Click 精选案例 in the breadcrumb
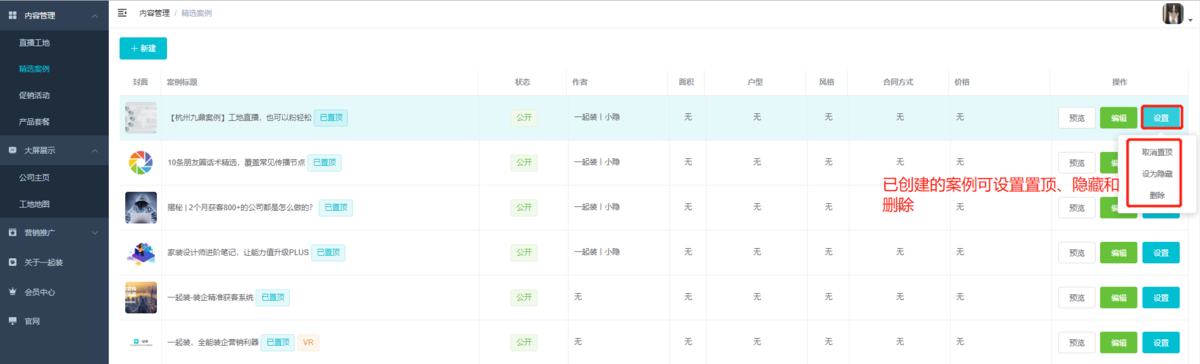The image size is (1200, 364). pos(196,14)
